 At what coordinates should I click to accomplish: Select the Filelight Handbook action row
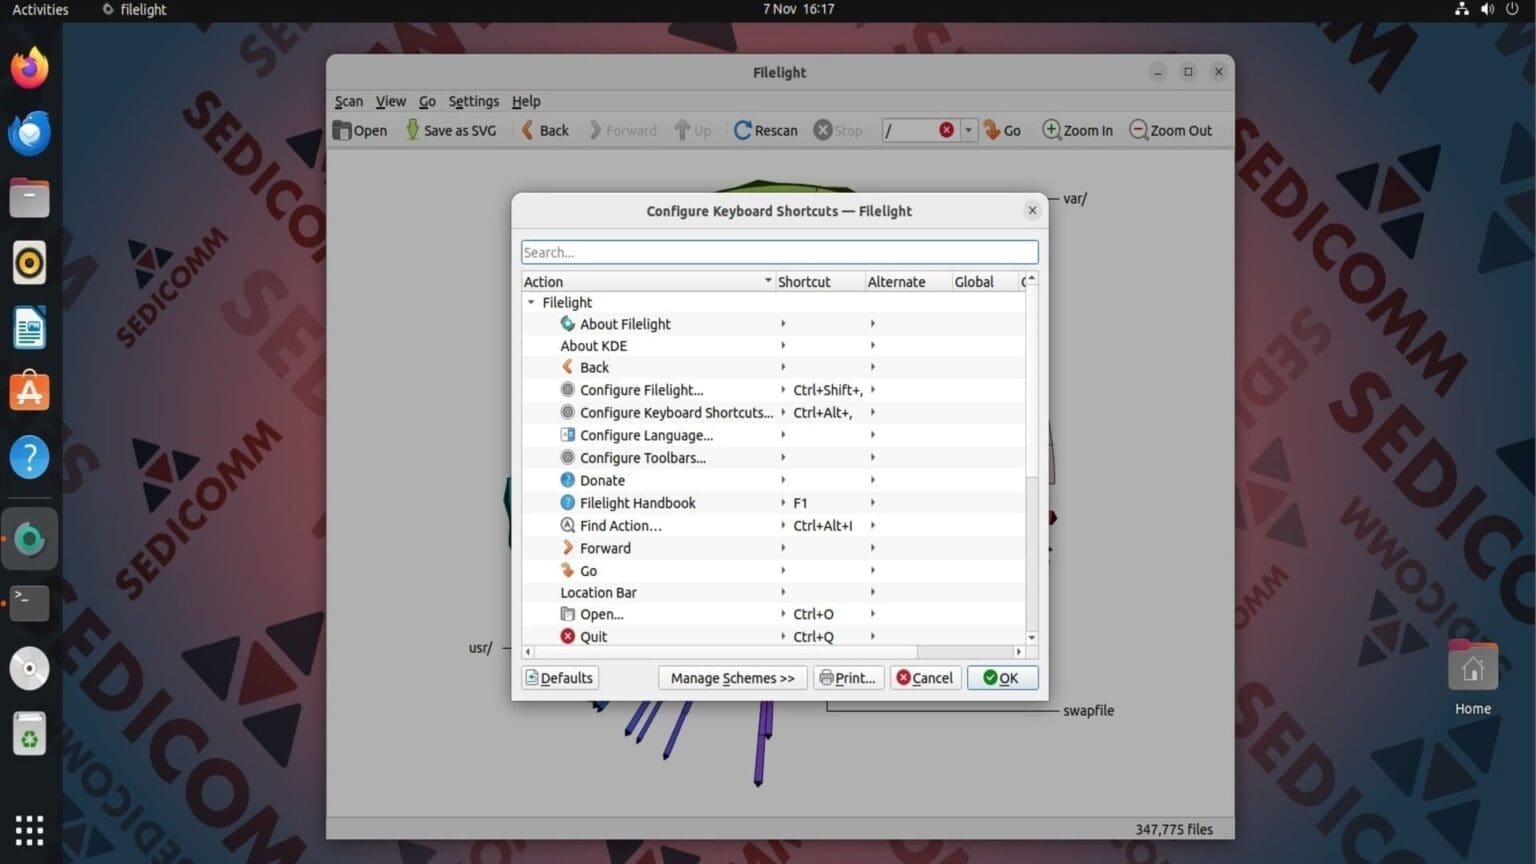773,503
